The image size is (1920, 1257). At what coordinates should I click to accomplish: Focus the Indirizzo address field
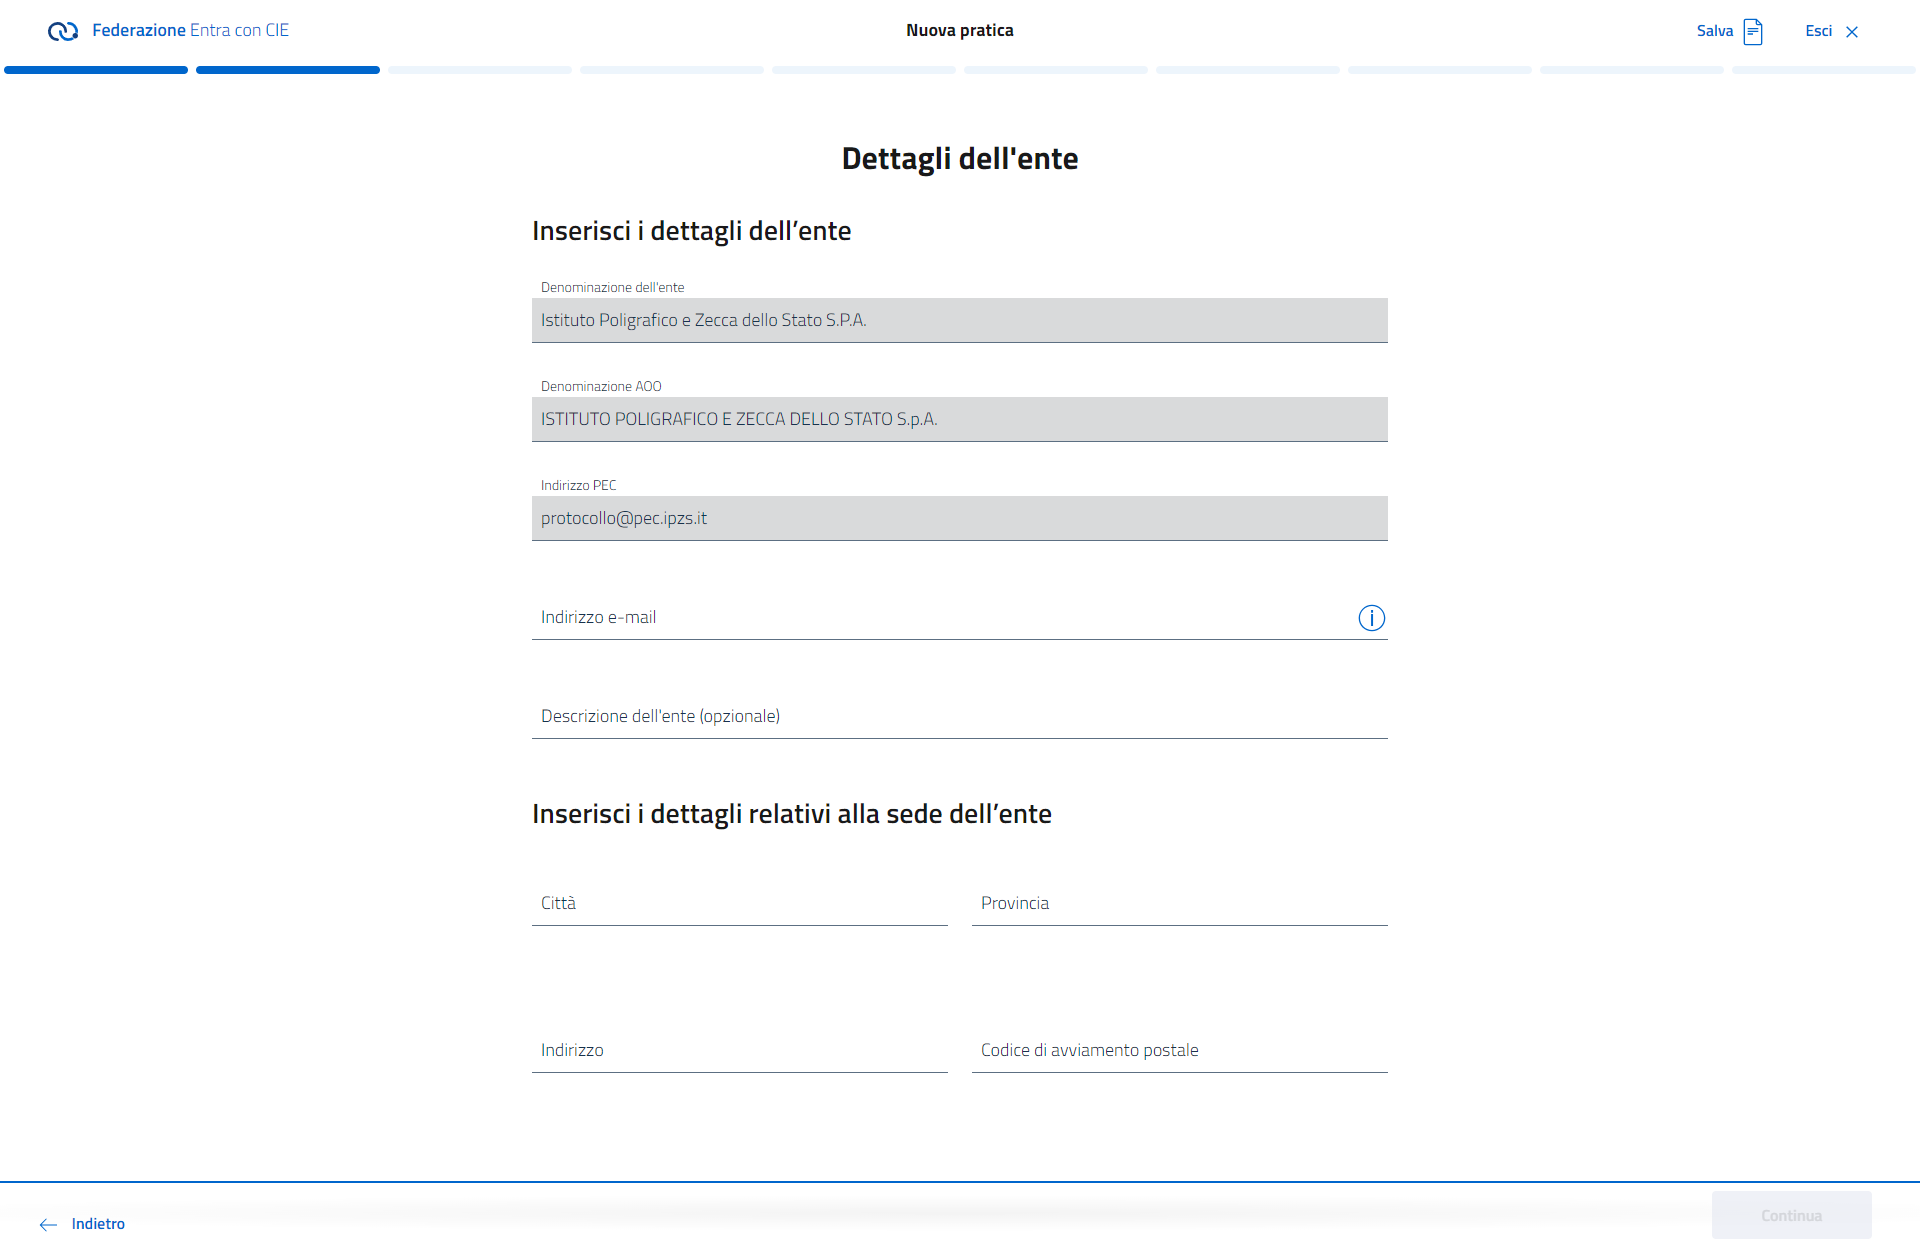pos(739,1050)
